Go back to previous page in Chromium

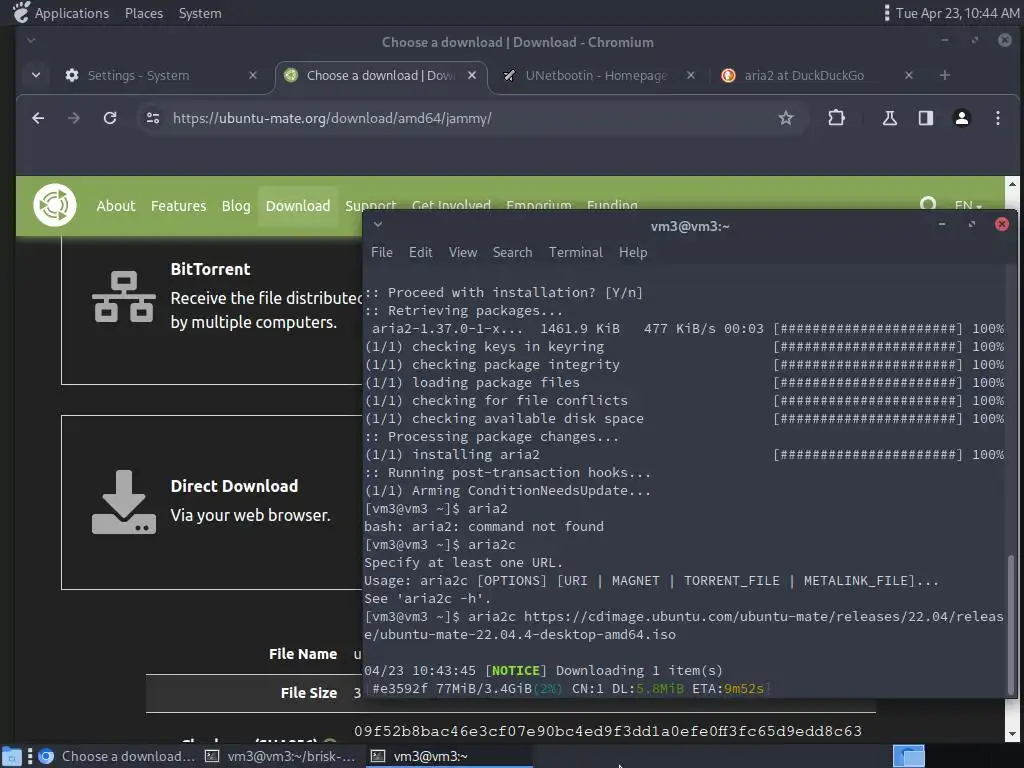point(38,118)
